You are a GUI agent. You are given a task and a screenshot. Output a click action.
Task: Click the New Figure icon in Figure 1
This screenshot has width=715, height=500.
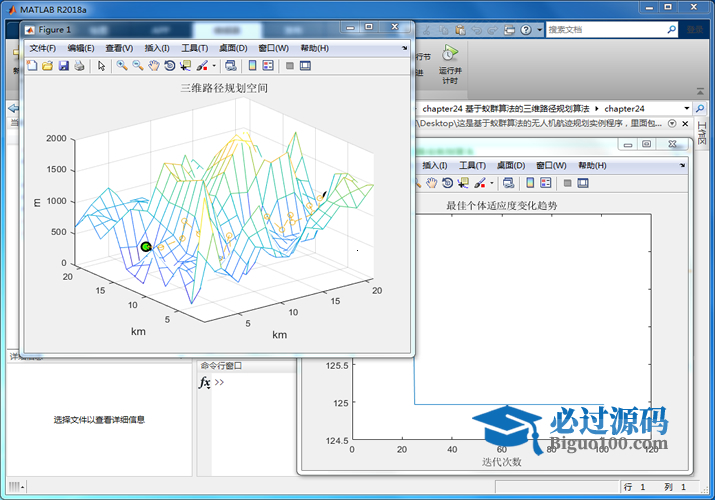coord(32,66)
